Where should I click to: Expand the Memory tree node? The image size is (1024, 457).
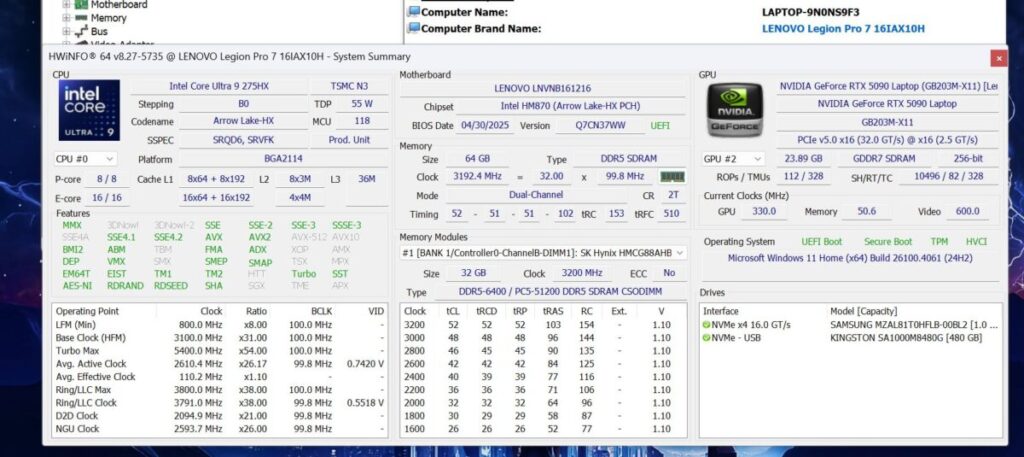pyautogui.click(x=66, y=18)
